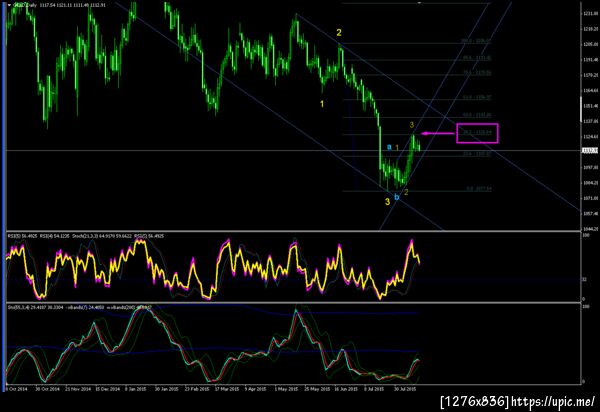Click the 9 Apr 2015 date label
Viewport: 600px width, 412px height.
tap(255, 389)
